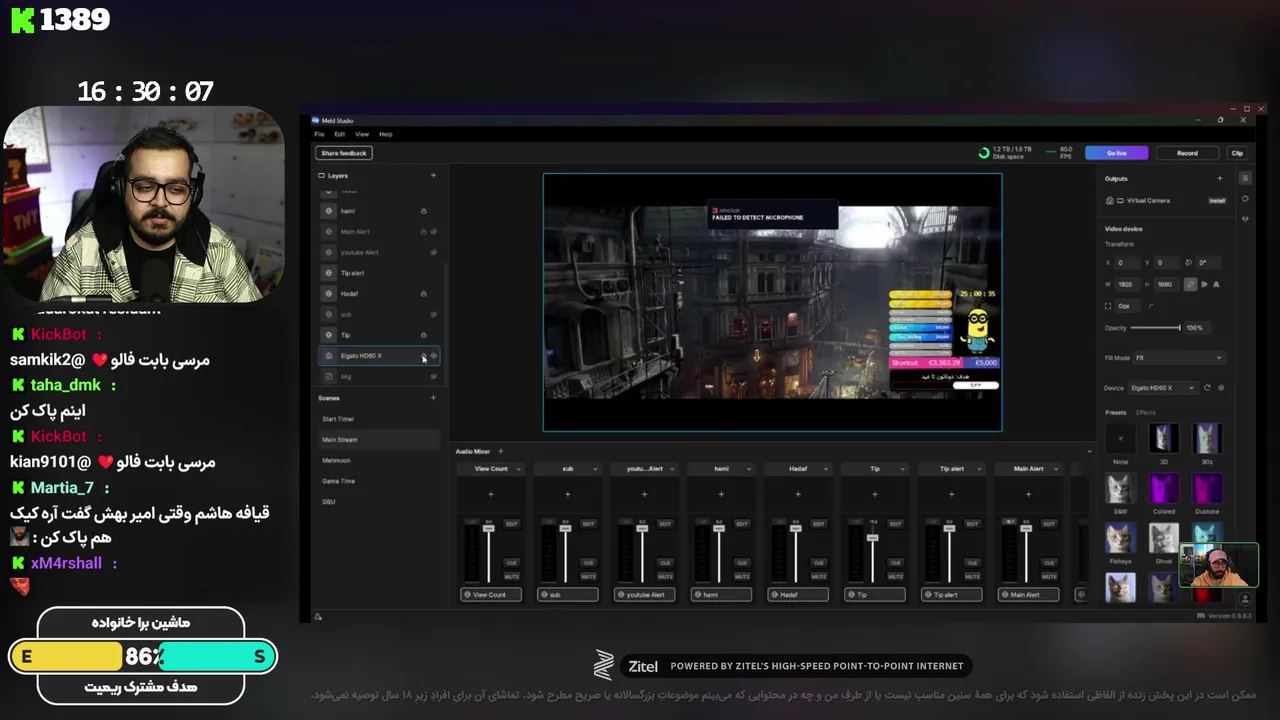The height and width of the screenshot is (720, 1280).
Task: Open device settings gear beside the Device dropdown
Action: tap(1221, 388)
